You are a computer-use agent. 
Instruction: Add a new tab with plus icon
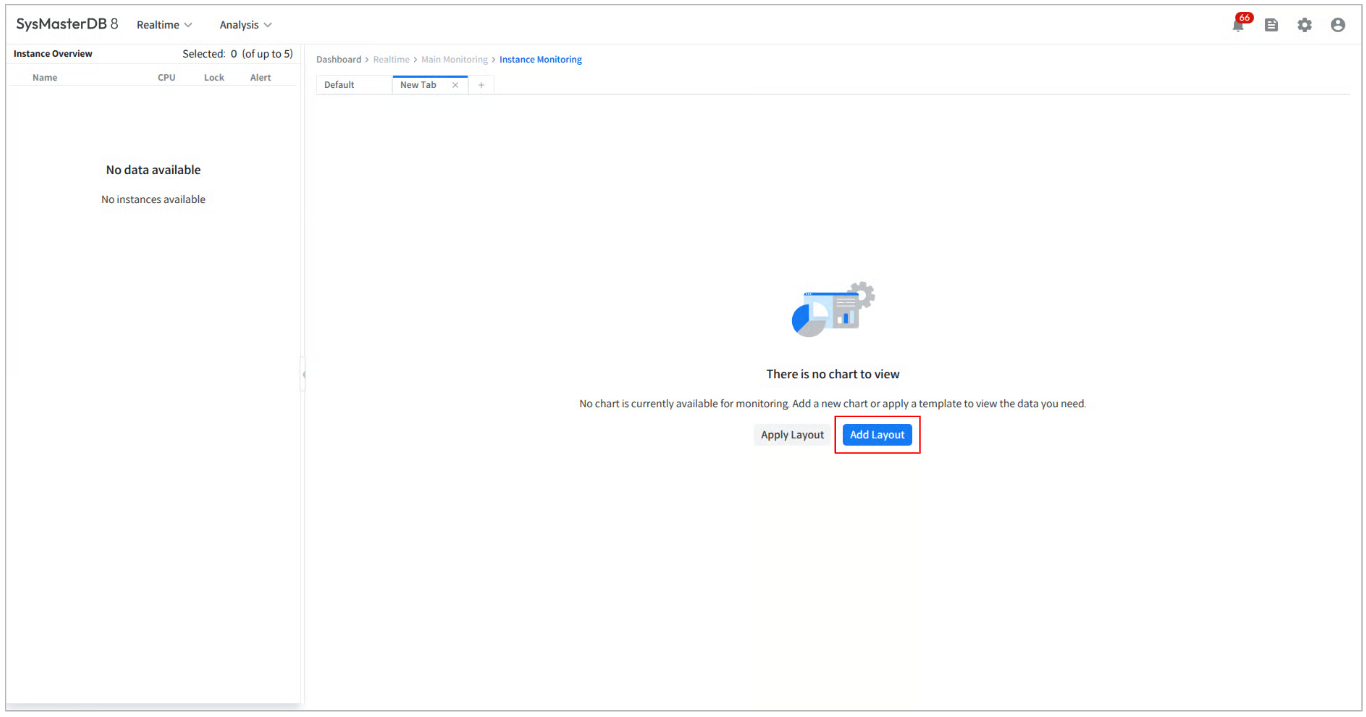(481, 85)
